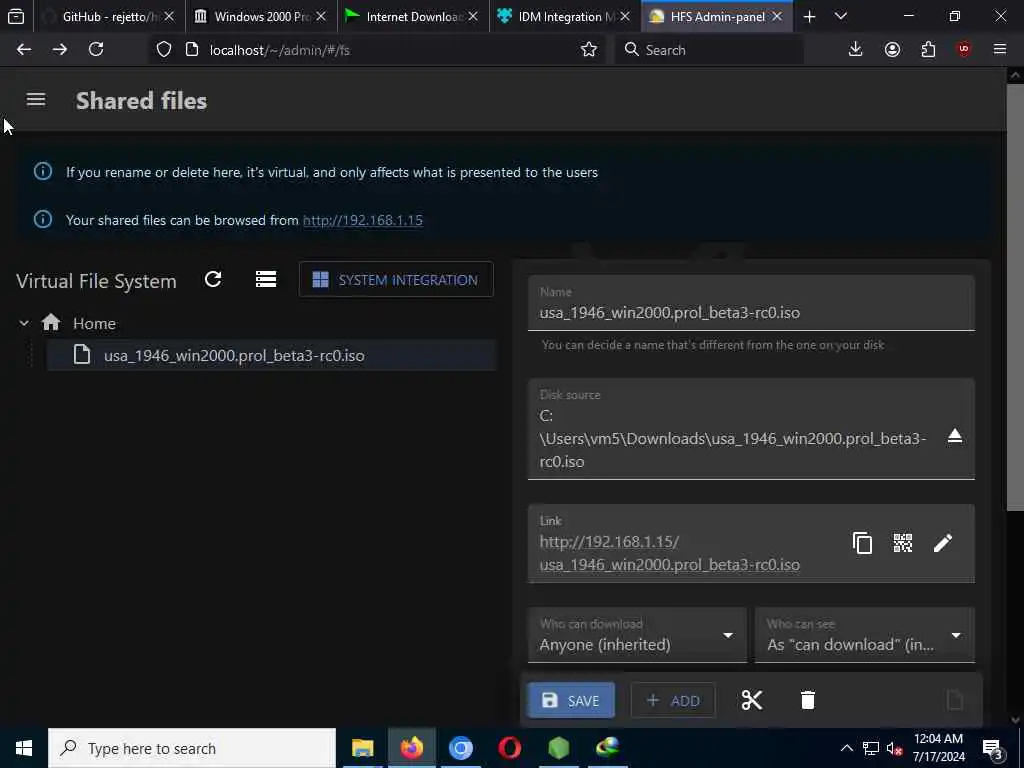
Task: Edit the link with pencil icon
Action: [943, 543]
